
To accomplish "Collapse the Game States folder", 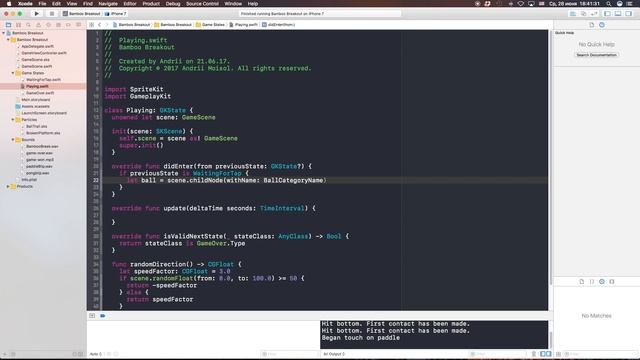I will (13, 73).
